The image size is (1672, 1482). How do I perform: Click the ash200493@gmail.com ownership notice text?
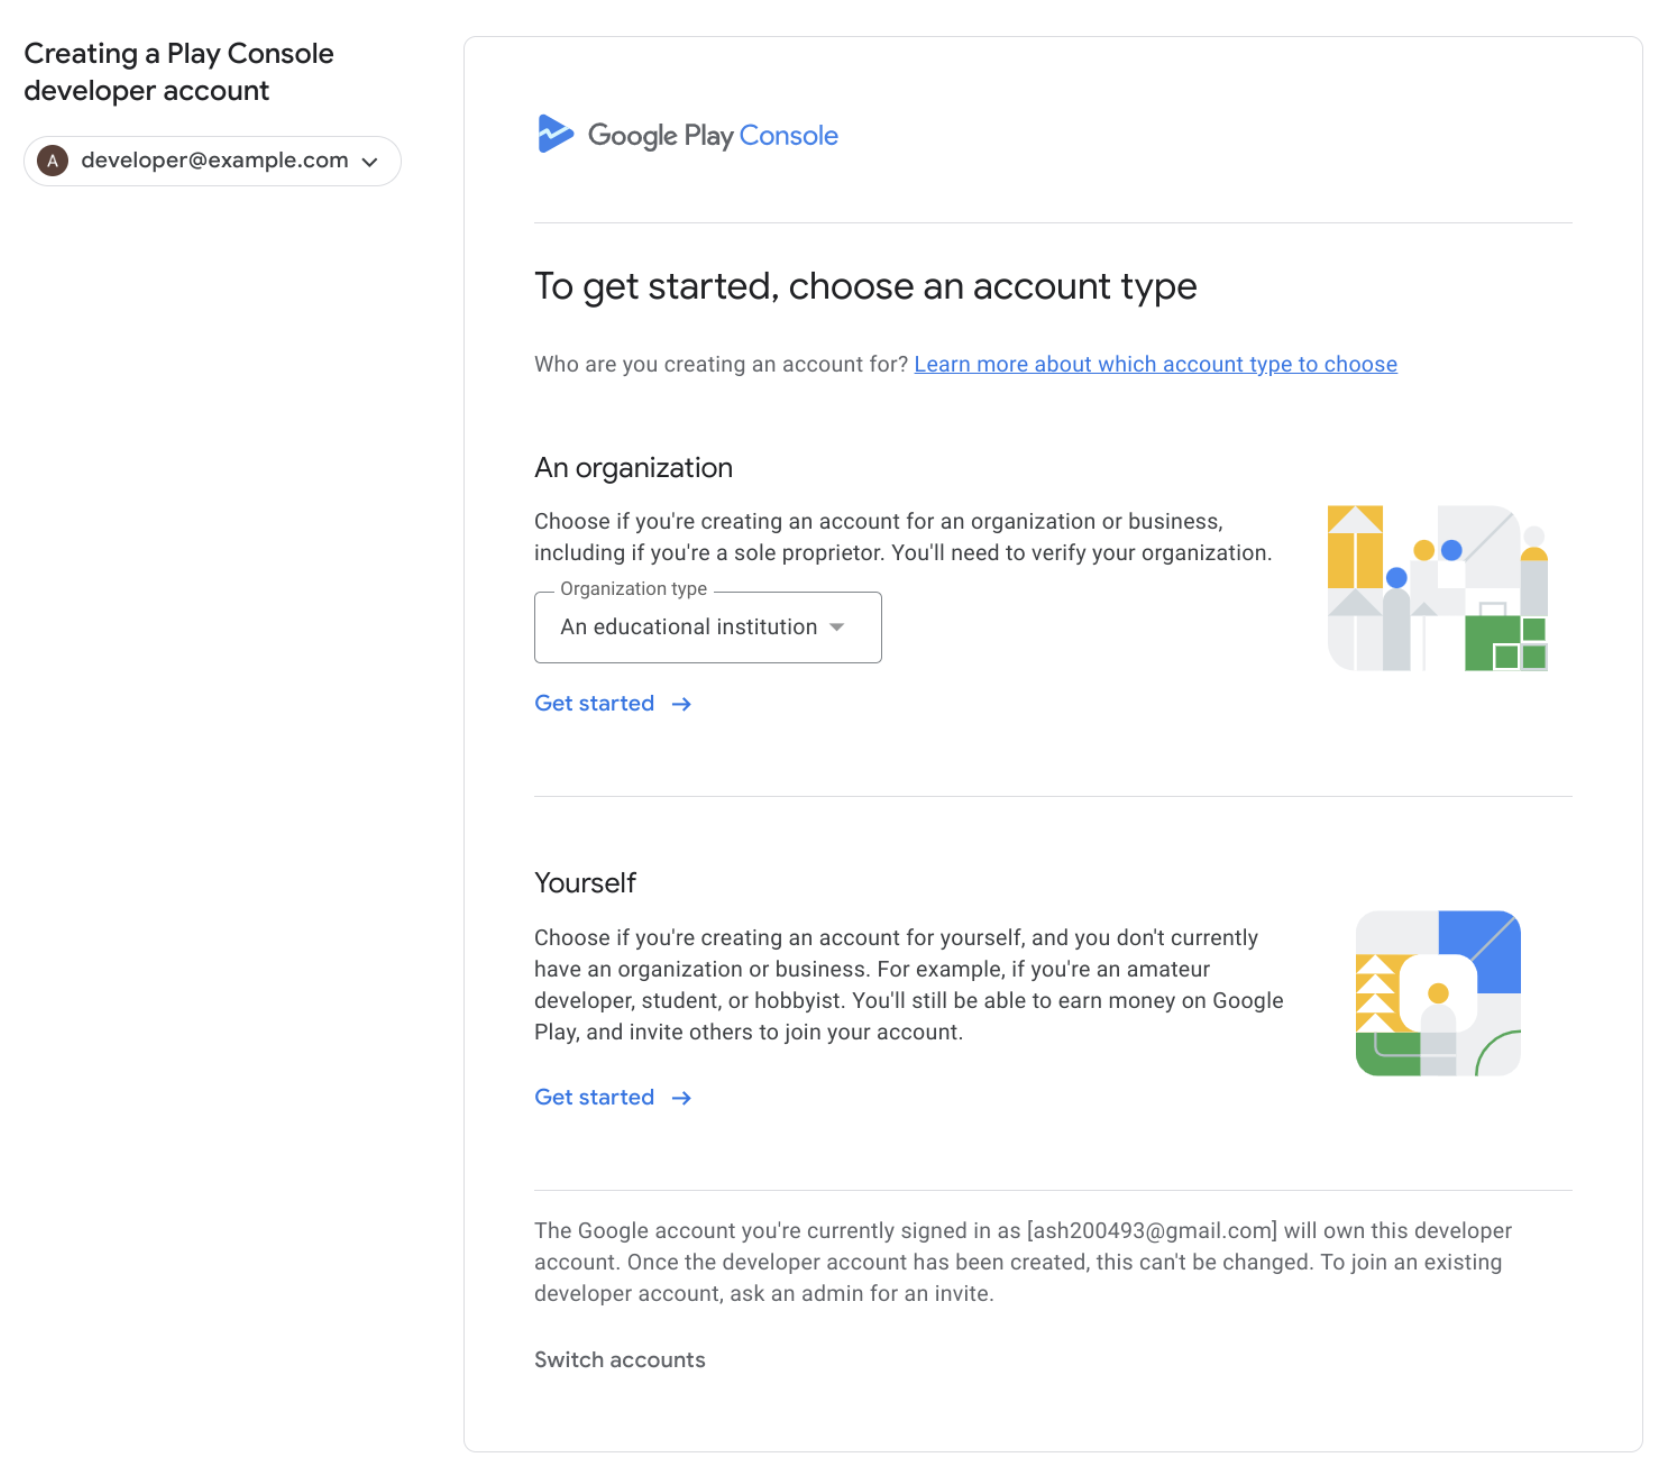(x=1023, y=1262)
